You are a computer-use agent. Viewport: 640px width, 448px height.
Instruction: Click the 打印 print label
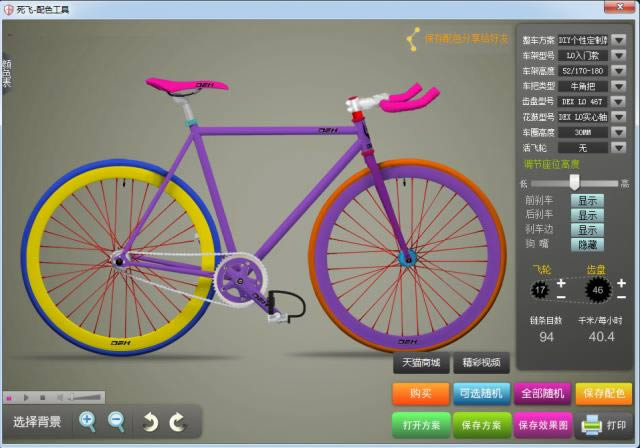click(x=616, y=426)
